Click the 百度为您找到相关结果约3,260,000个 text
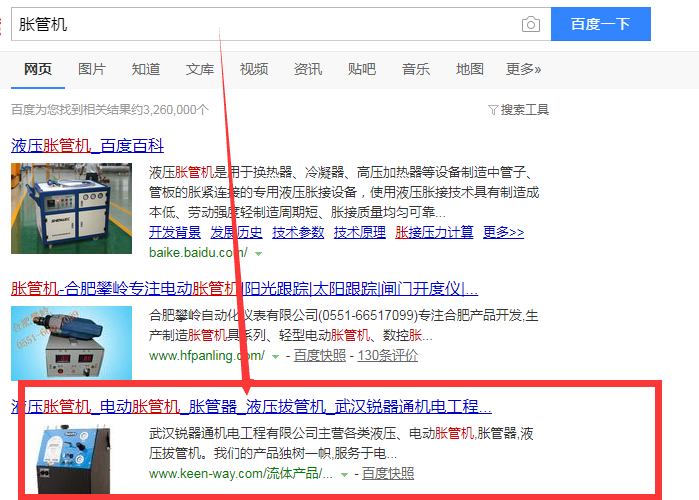Screen dimensions: 699x500 tap(110, 110)
